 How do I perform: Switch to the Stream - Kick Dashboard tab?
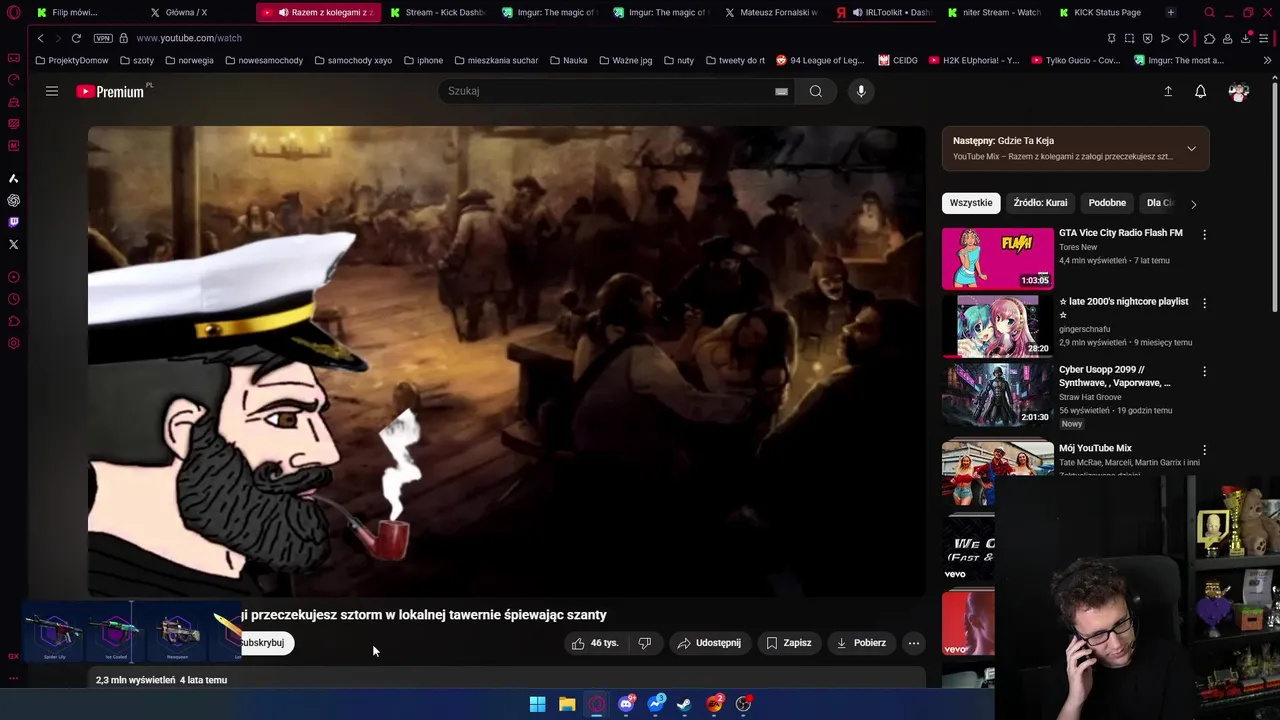(439, 12)
